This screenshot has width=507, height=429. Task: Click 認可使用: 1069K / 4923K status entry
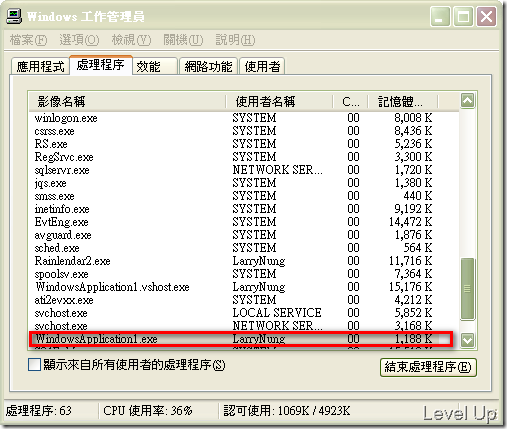(x=287, y=411)
